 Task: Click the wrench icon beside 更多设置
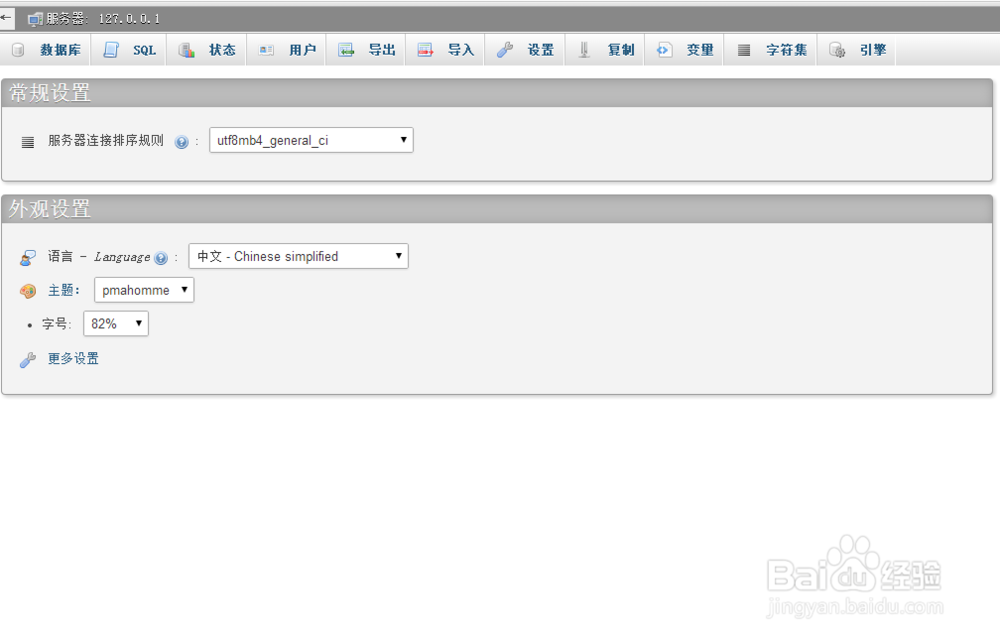[x=27, y=360]
